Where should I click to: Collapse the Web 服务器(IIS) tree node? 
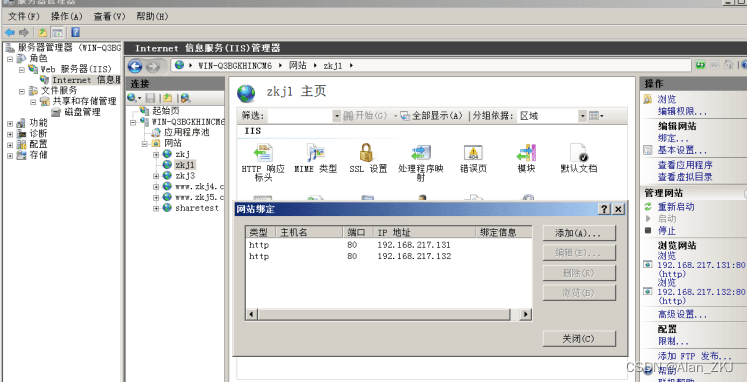pos(21,70)
